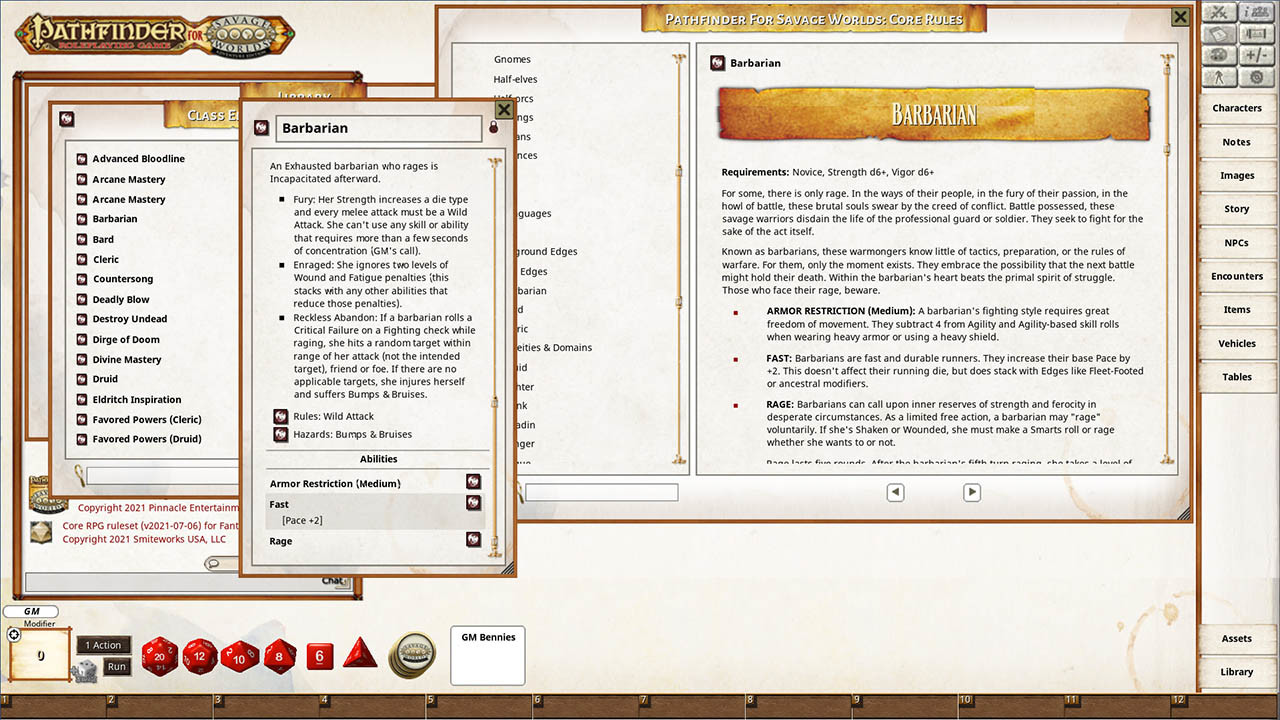Roll the d12 die
The height and width of the screenshot is (720, 1280).
[197, 656]
